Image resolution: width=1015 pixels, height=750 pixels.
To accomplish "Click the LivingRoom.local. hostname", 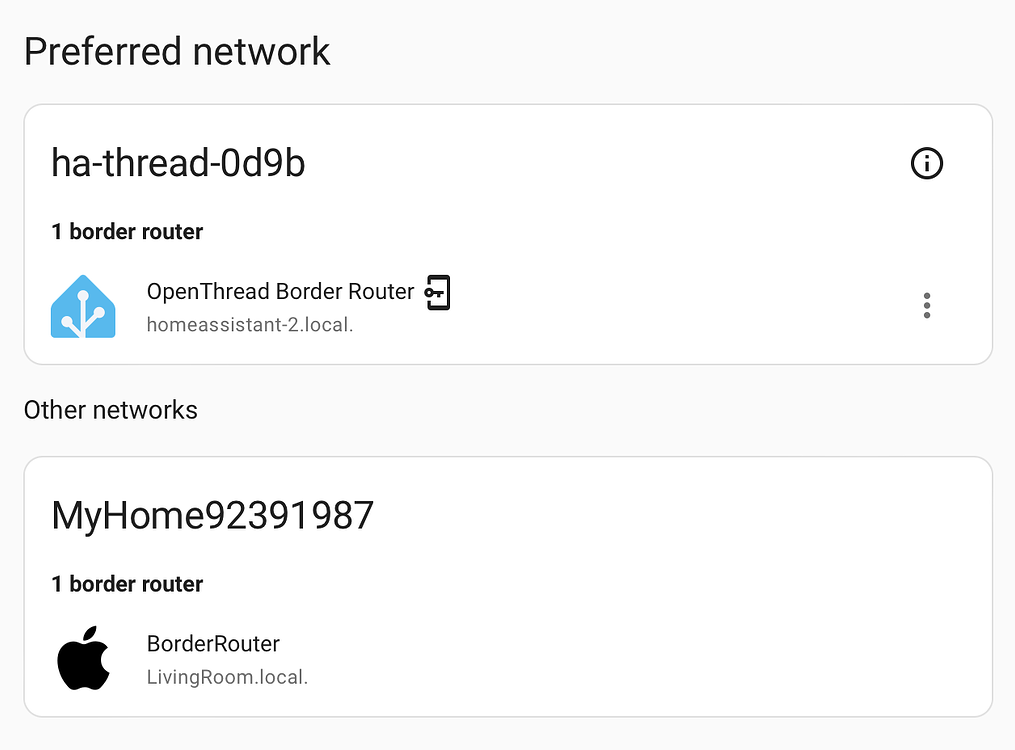I will 227,677.
